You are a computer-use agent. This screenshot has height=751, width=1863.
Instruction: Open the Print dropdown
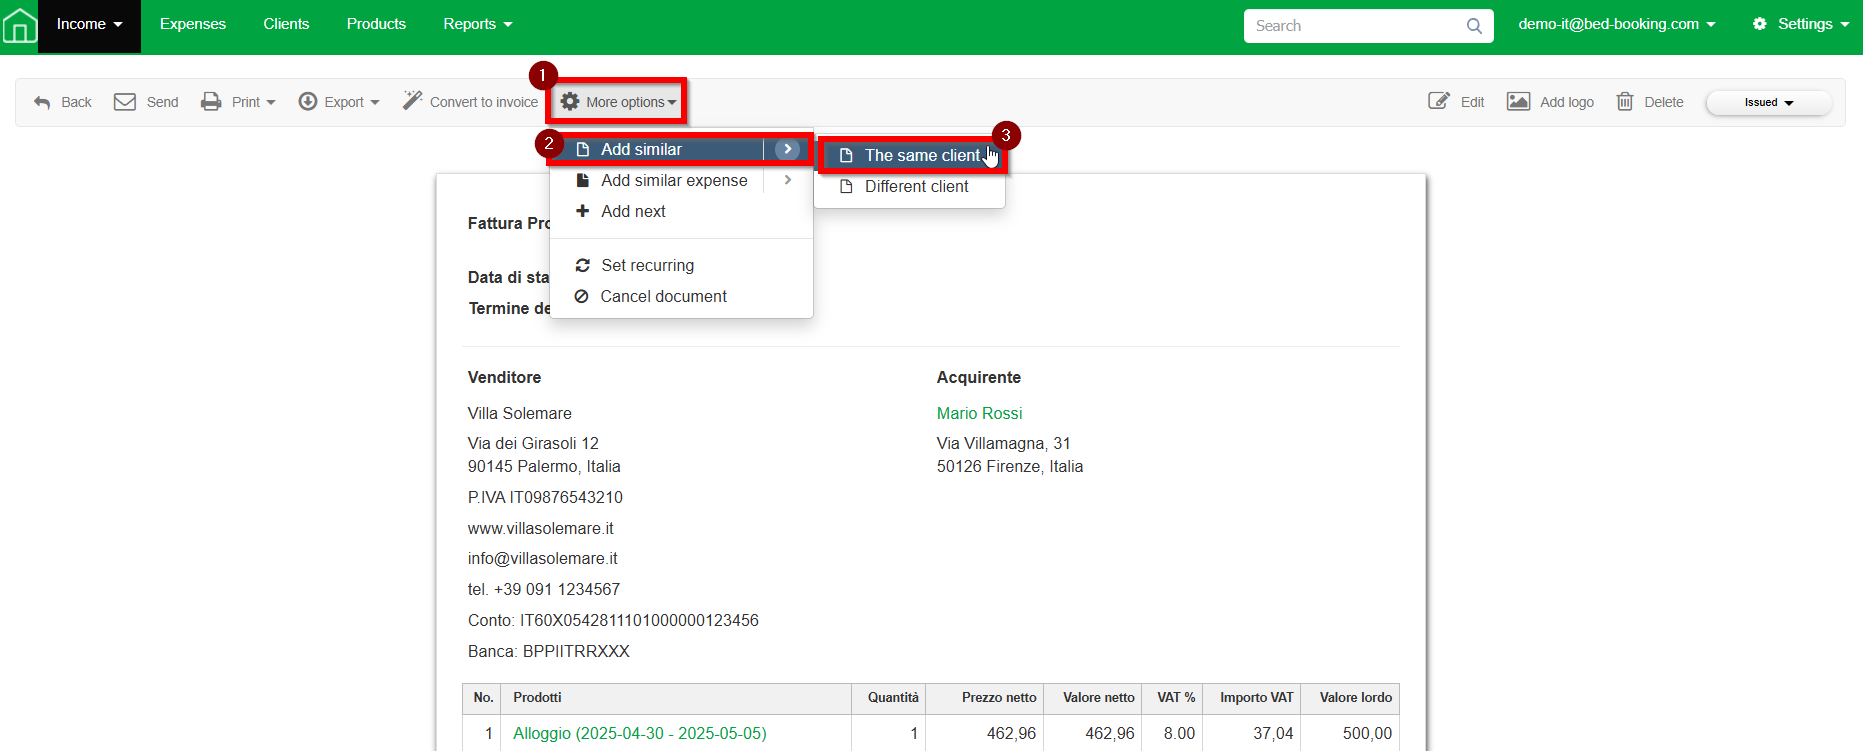pos(238,102)
